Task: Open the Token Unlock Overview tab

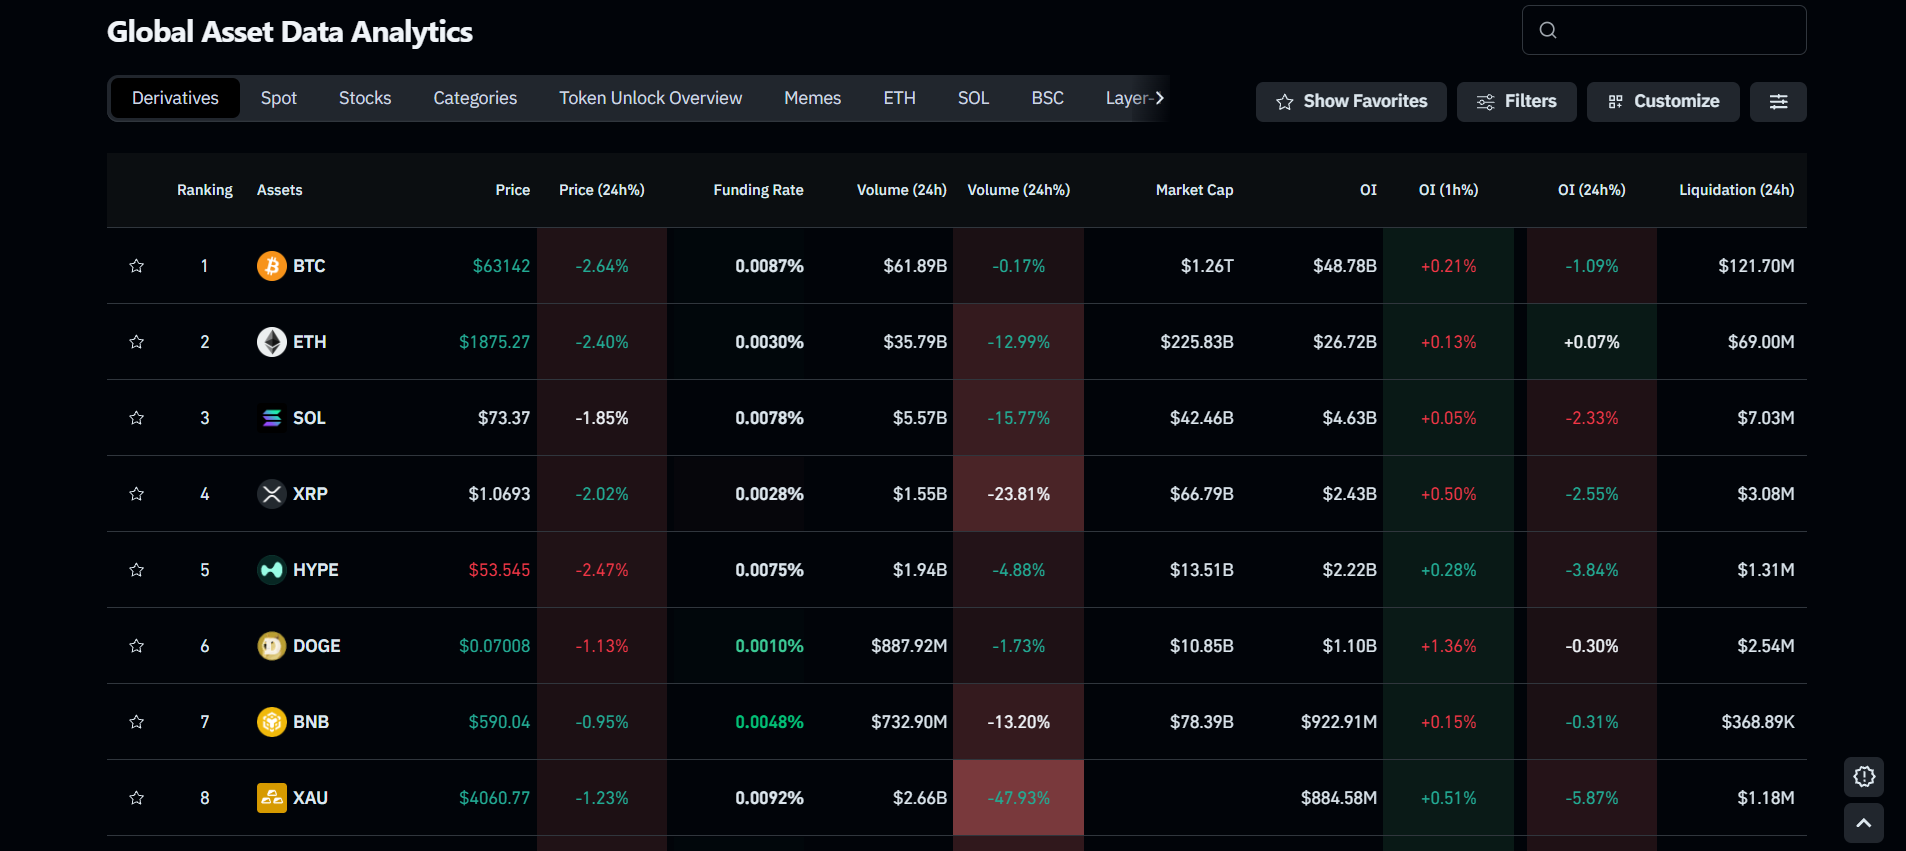Action: coord(650,98)
